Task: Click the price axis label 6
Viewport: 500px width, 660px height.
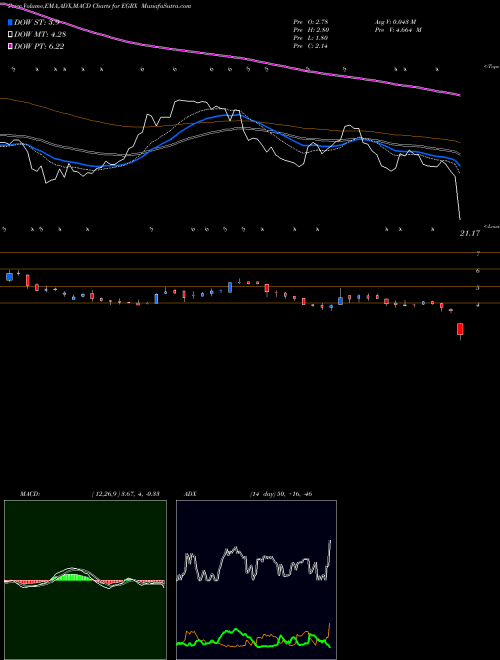Action: coord(478,271)
